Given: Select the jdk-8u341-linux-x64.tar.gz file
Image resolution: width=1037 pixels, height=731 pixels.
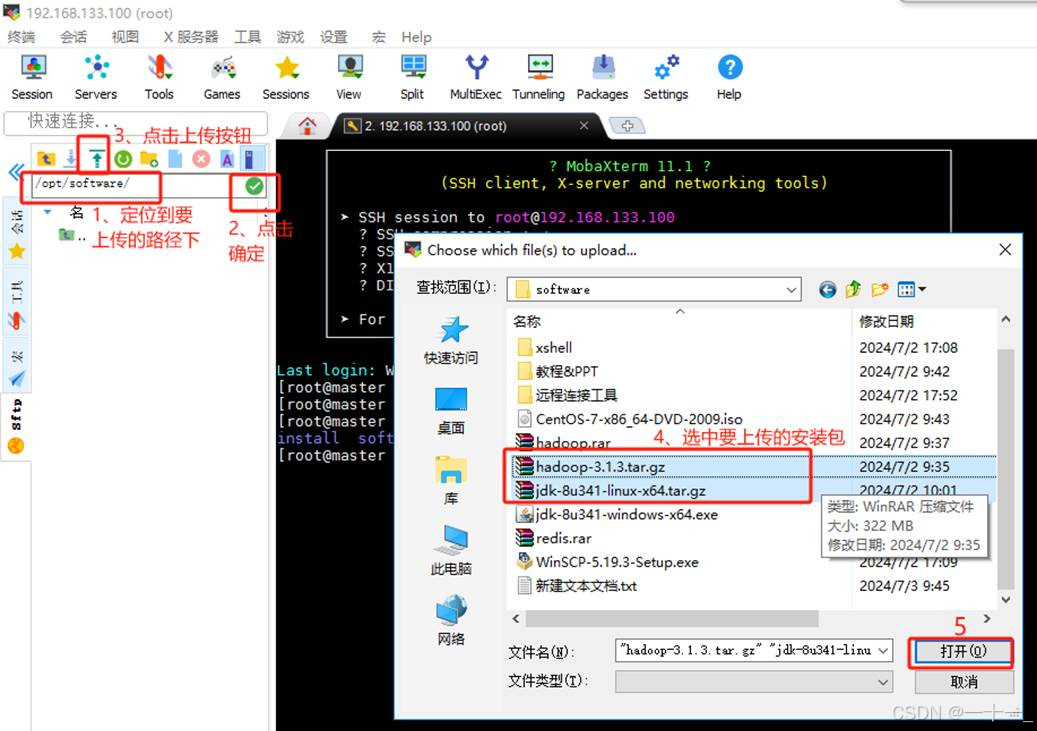Looking at the screenshot, I should [x=753, y=491].
